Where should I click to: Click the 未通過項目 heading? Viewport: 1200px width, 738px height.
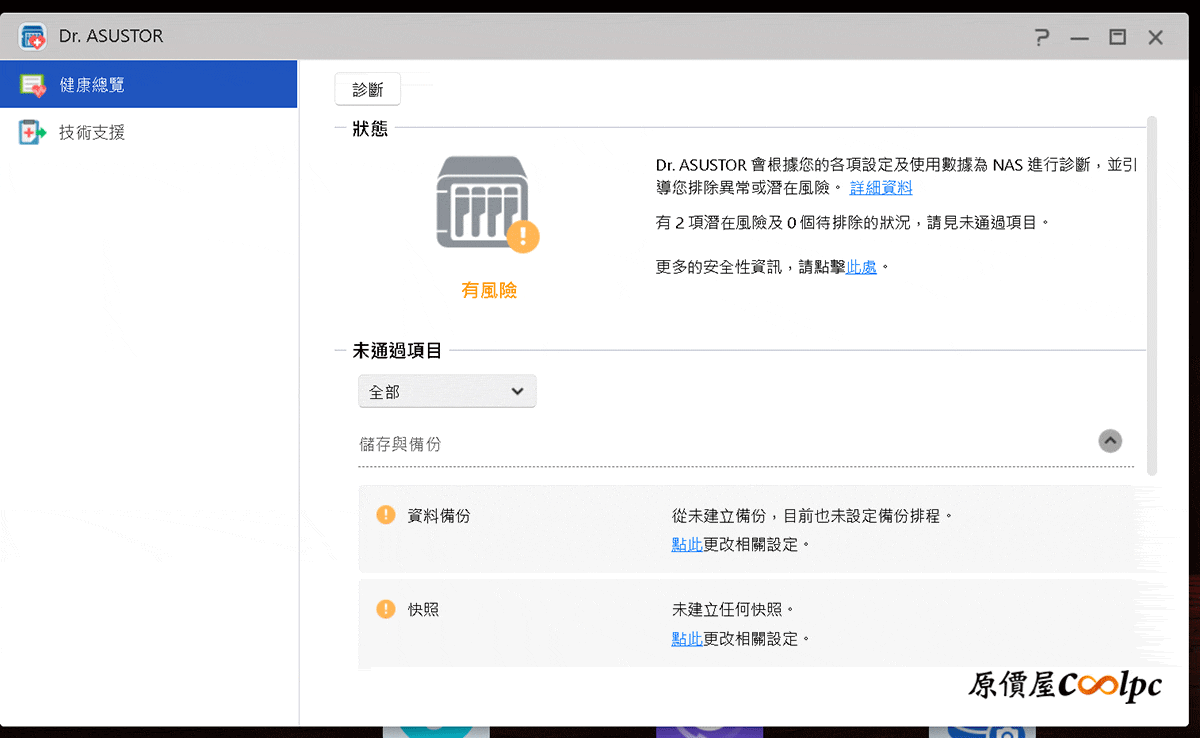[x=397, y=351]
